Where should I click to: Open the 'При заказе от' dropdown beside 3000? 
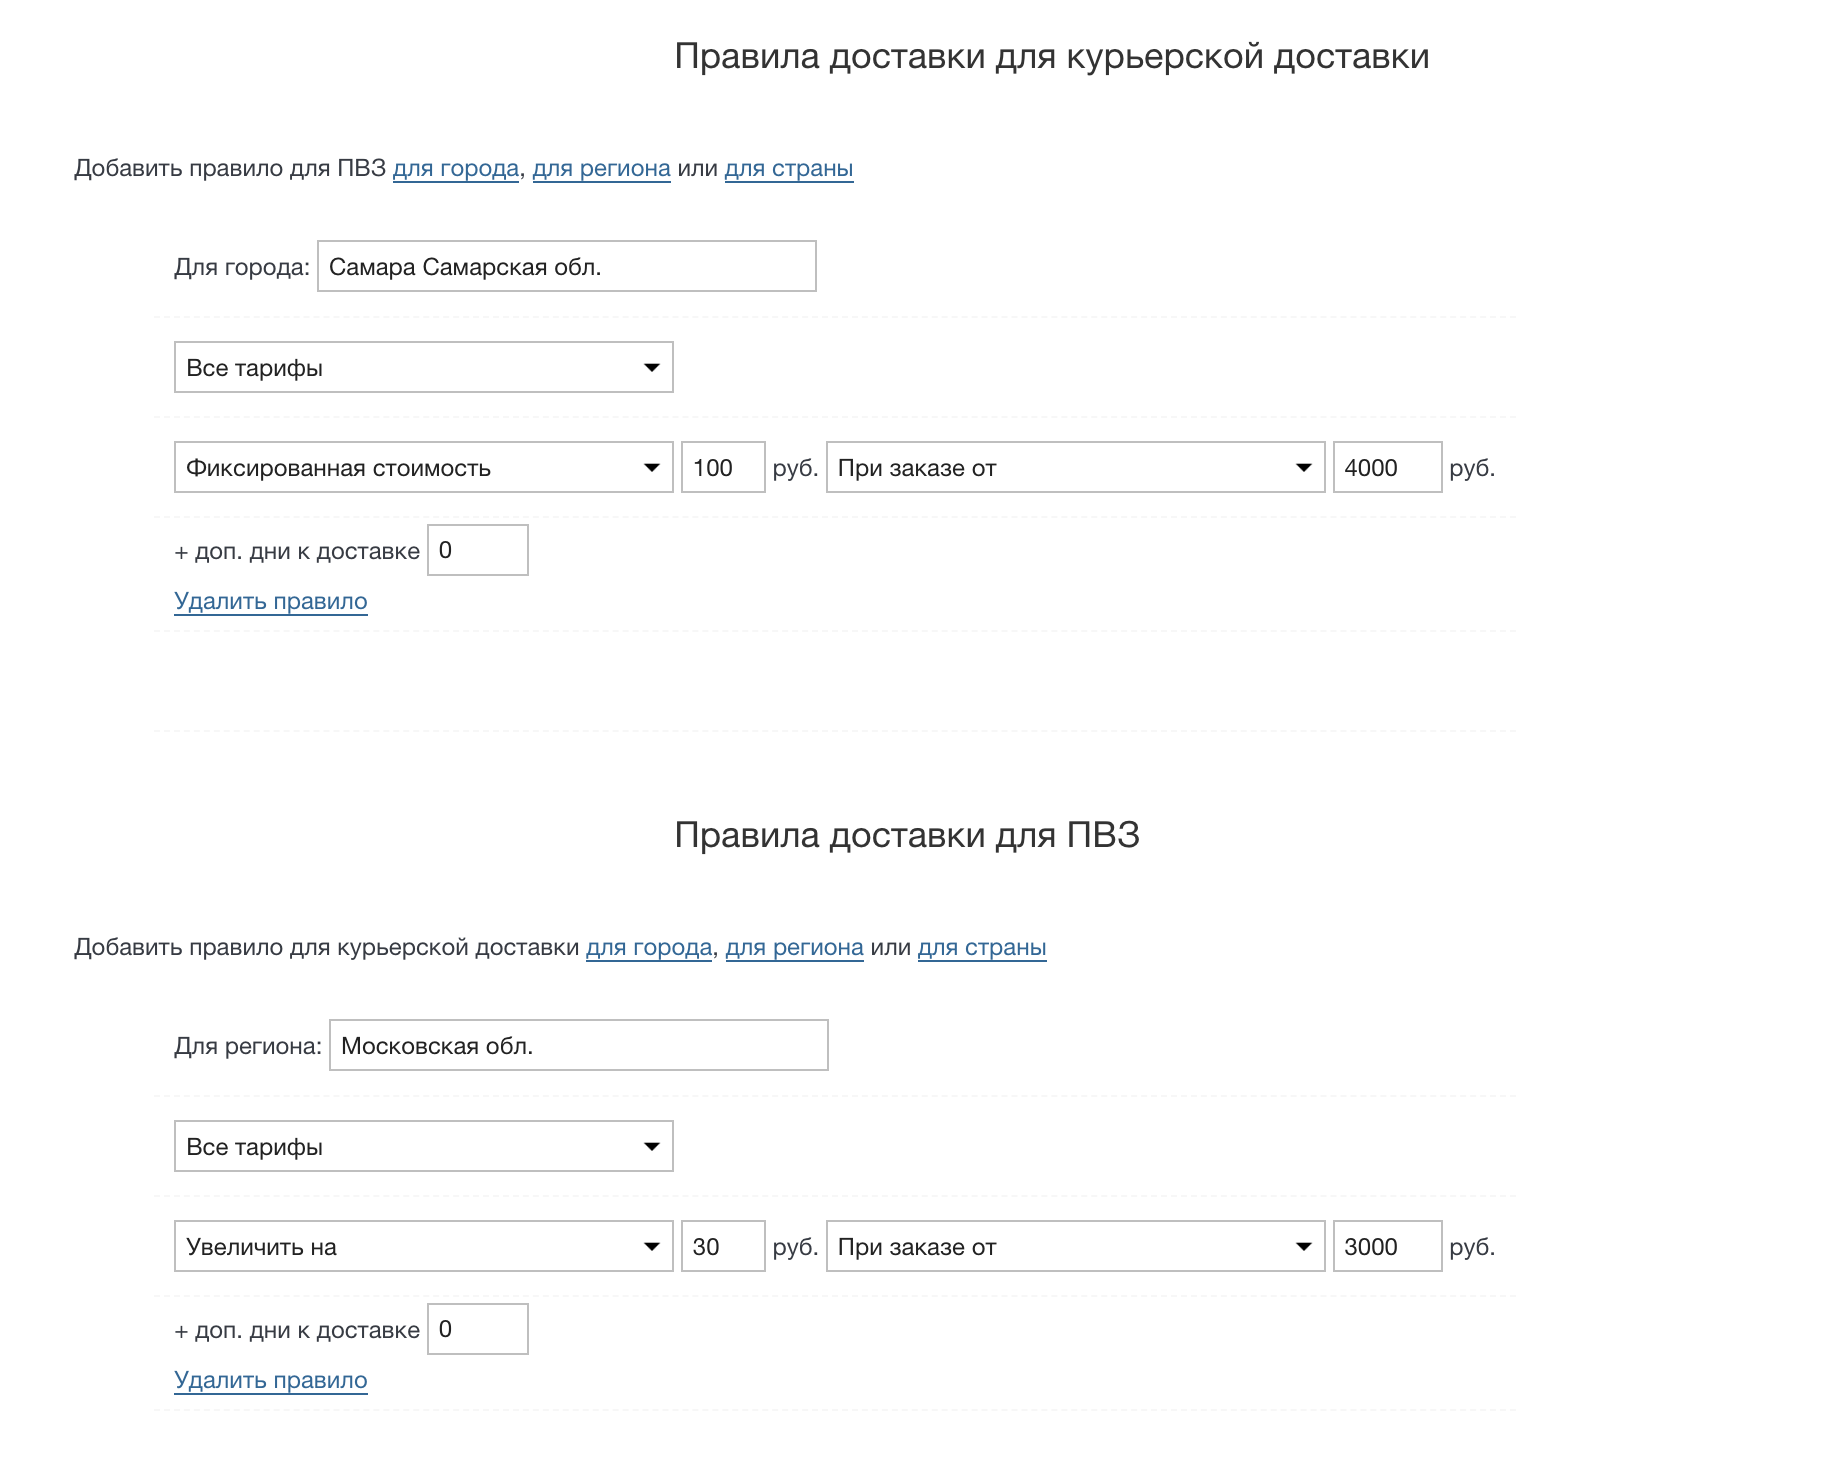1075,1247
